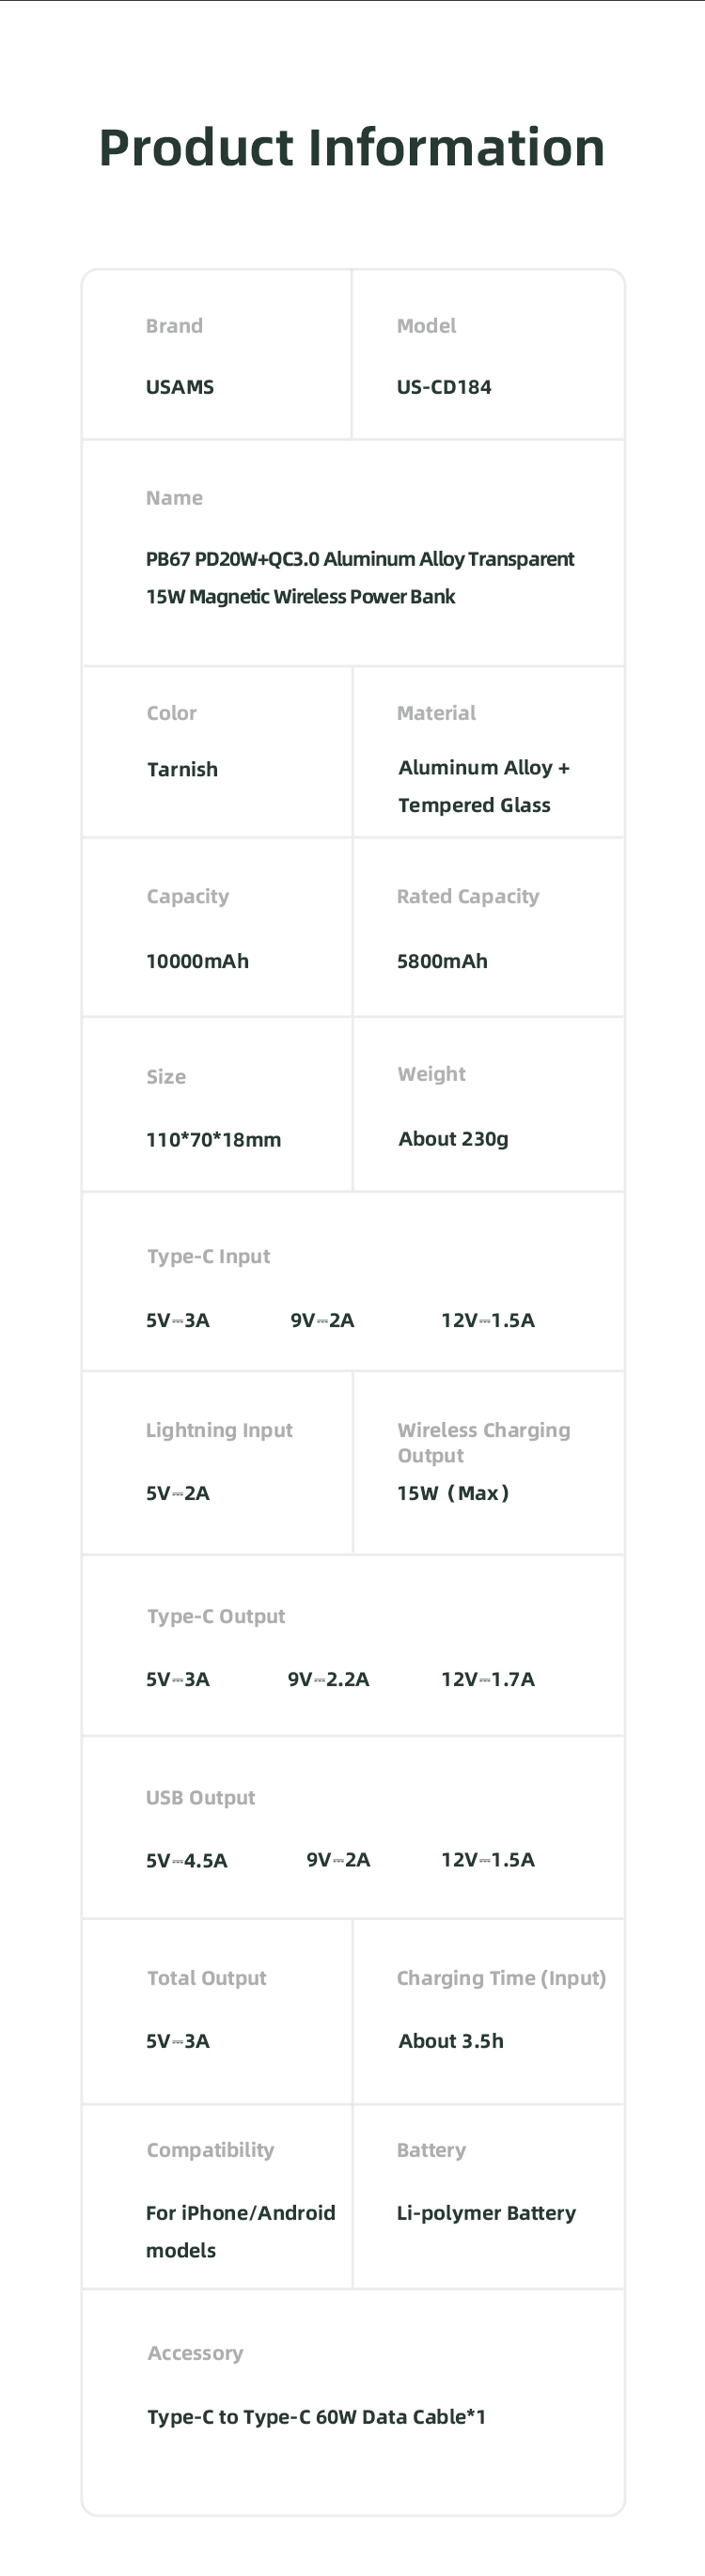Click the About 230g weight value
Image resolution: width=705 pixels, height=2576 pixels.
pyautogui.click(x=453, y=1139)
